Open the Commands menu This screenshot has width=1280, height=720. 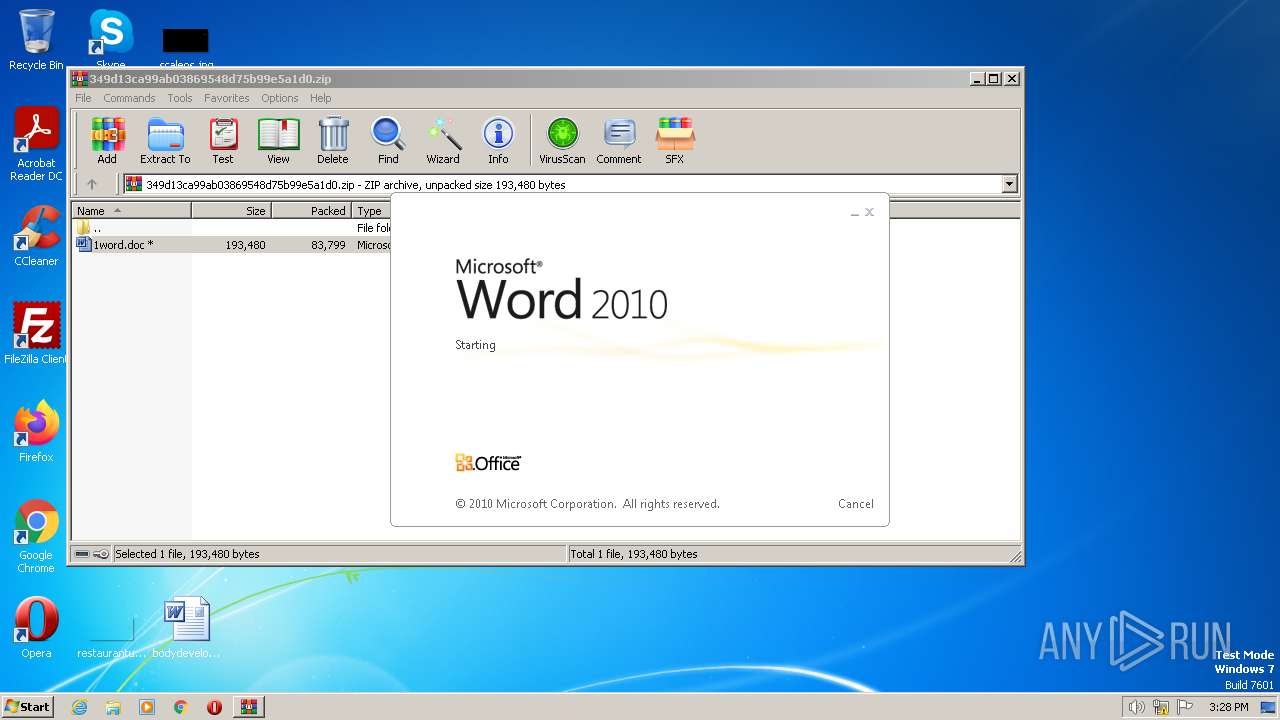click(129, 98)
